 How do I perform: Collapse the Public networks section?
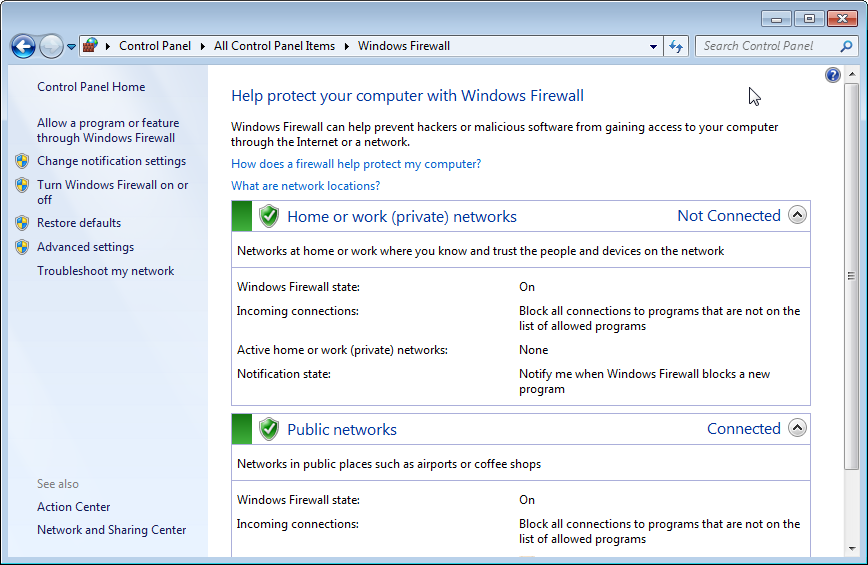point(797,428)
